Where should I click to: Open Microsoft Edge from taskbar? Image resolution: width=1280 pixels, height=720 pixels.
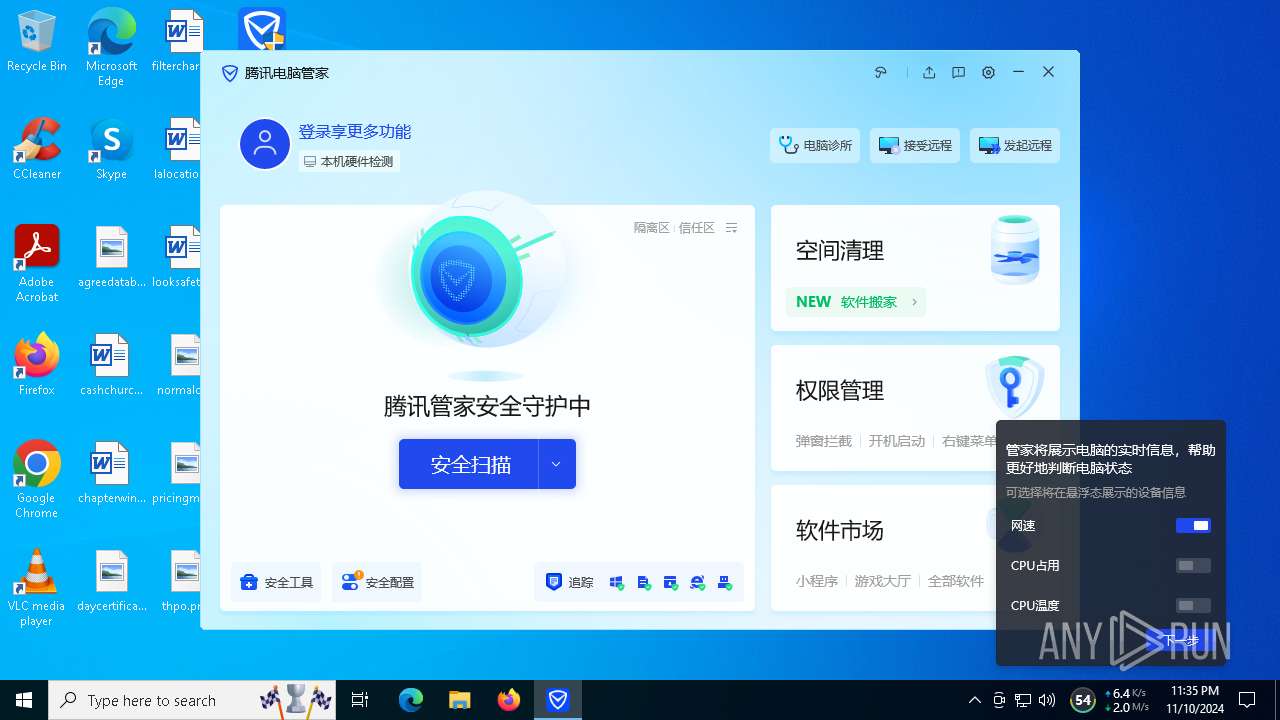pos(411,700)
